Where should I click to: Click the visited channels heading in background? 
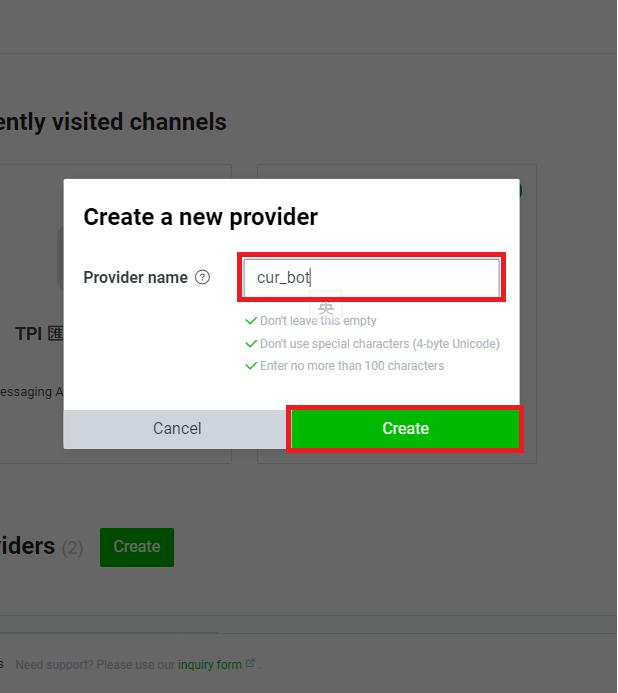(113, 122)
